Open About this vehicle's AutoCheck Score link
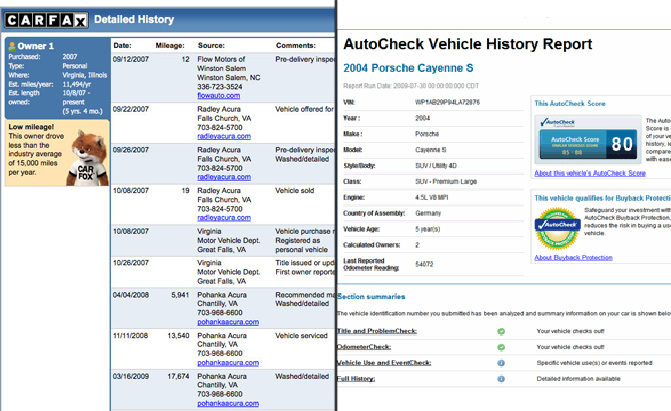 [x=590, y=173]
